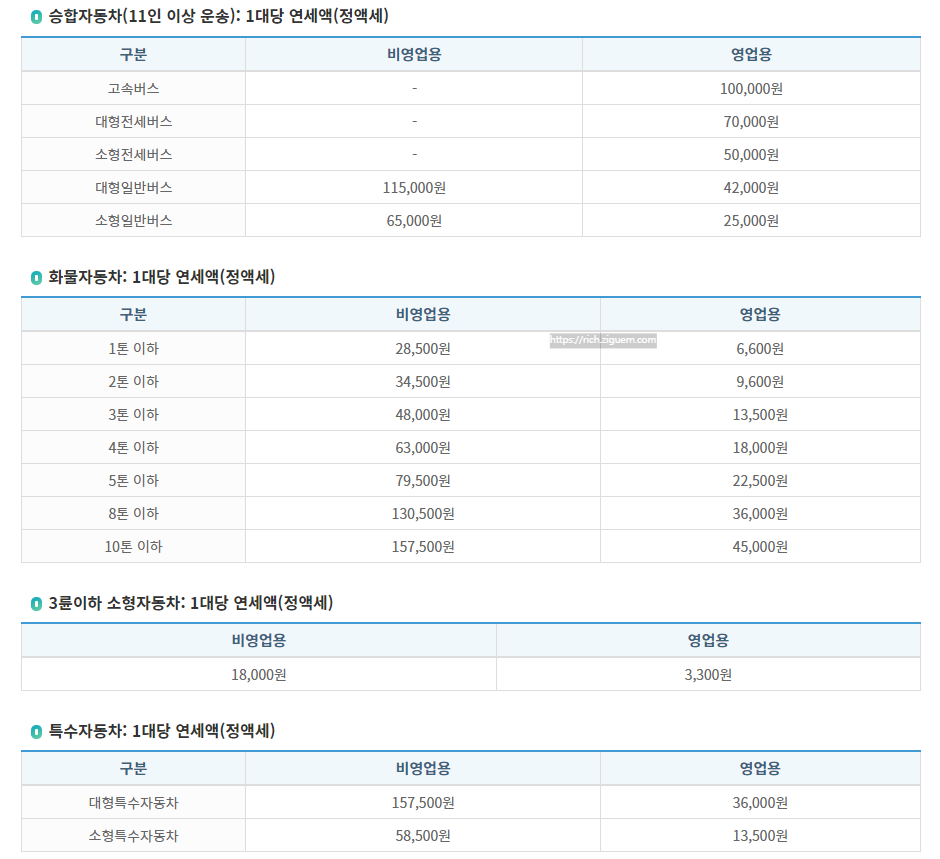940x859 pixels.
Task: Select the 구분 header of 승합자동차 table
Action: point(135,54)
